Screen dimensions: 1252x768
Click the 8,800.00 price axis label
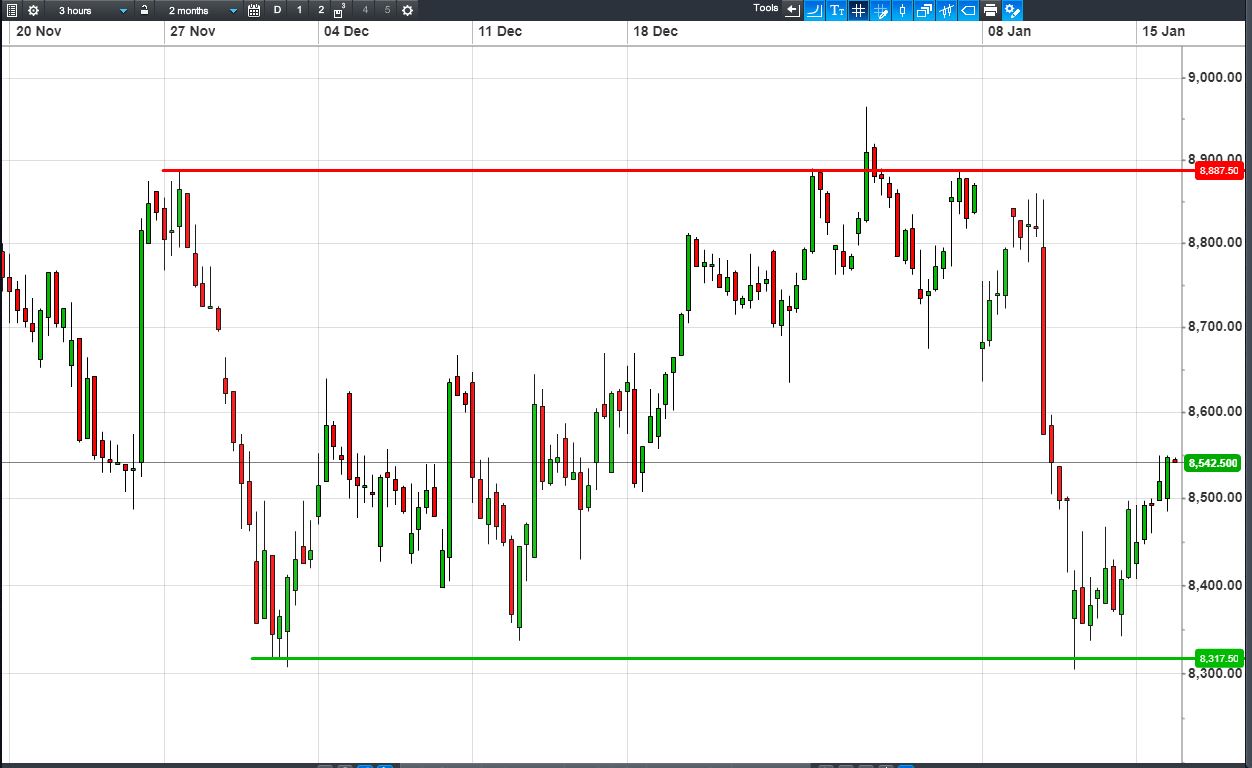point(1215,243)
